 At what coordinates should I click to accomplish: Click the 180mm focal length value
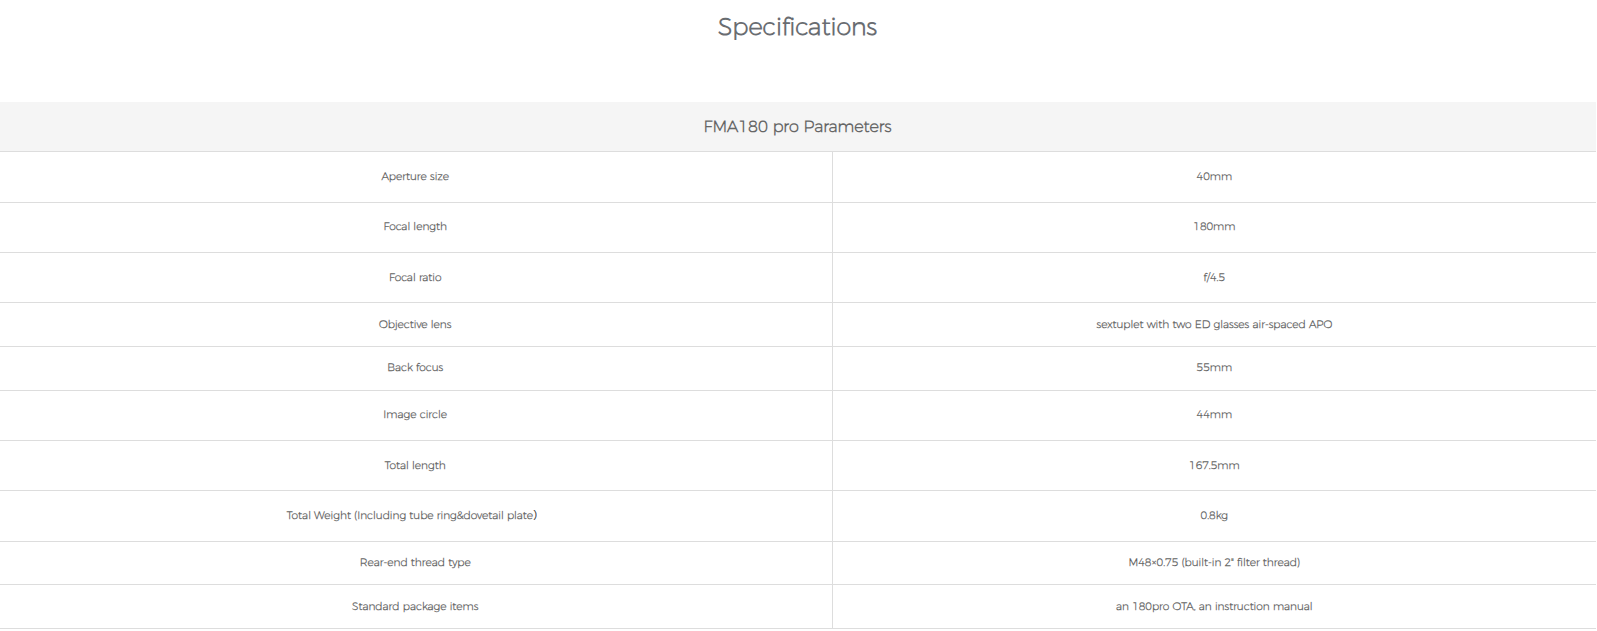1213,227
